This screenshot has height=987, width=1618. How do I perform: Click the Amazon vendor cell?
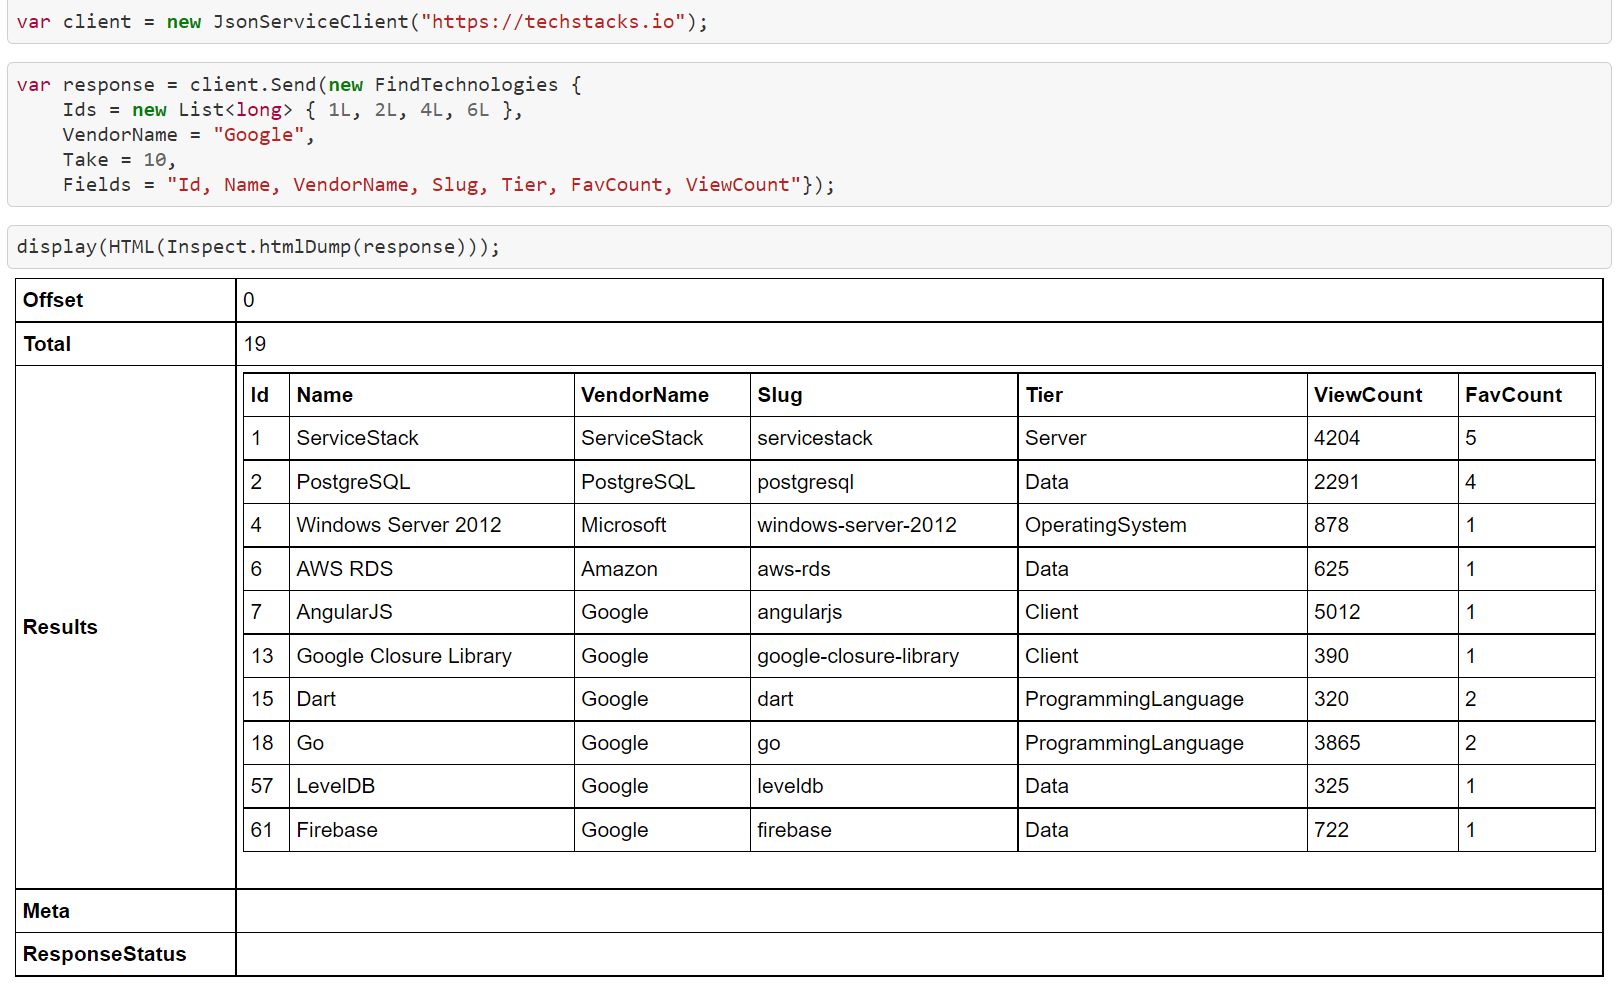[x=662, y=569]
